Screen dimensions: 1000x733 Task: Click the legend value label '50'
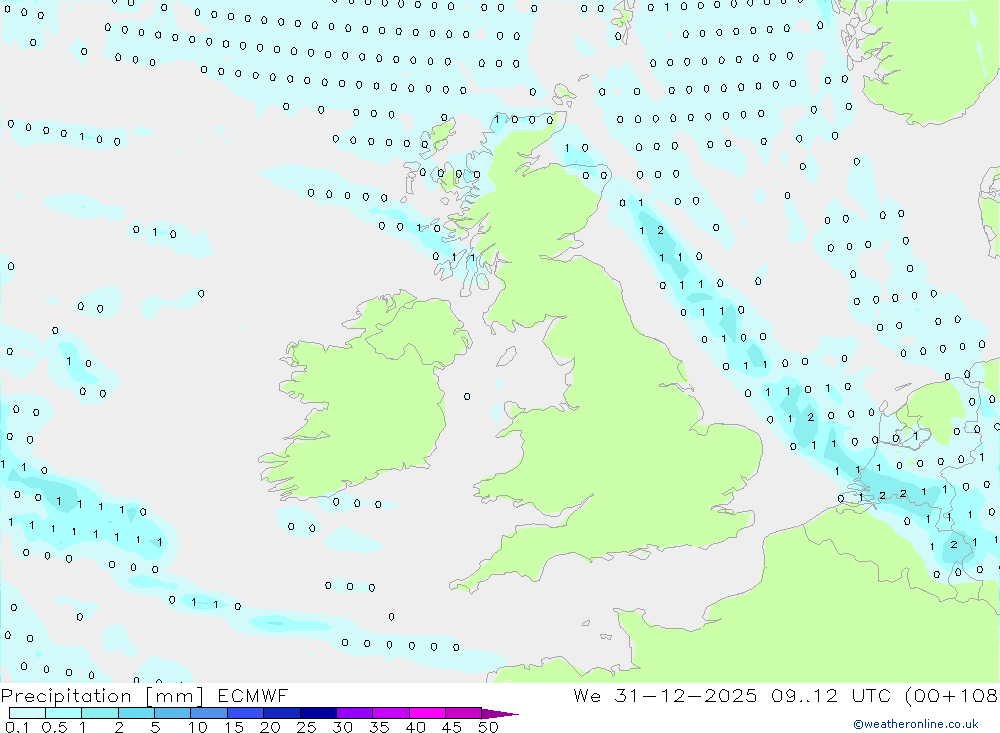[x=488, y=727]
